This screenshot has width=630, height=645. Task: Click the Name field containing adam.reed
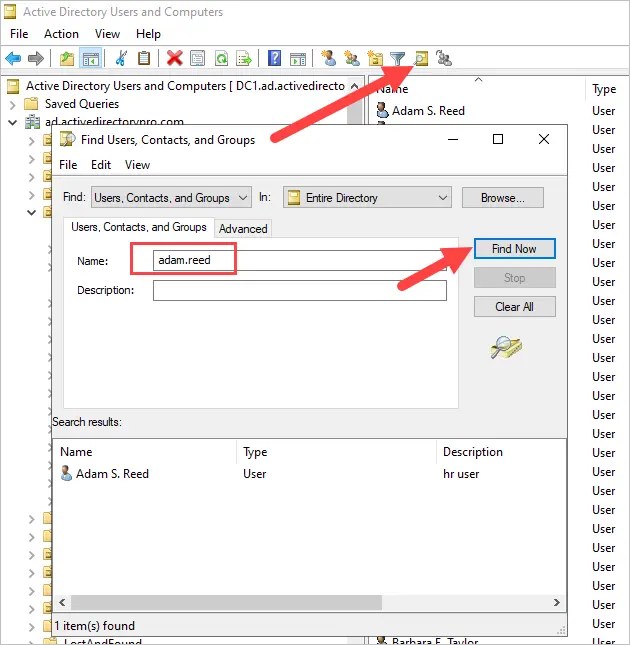coord(299,260)
